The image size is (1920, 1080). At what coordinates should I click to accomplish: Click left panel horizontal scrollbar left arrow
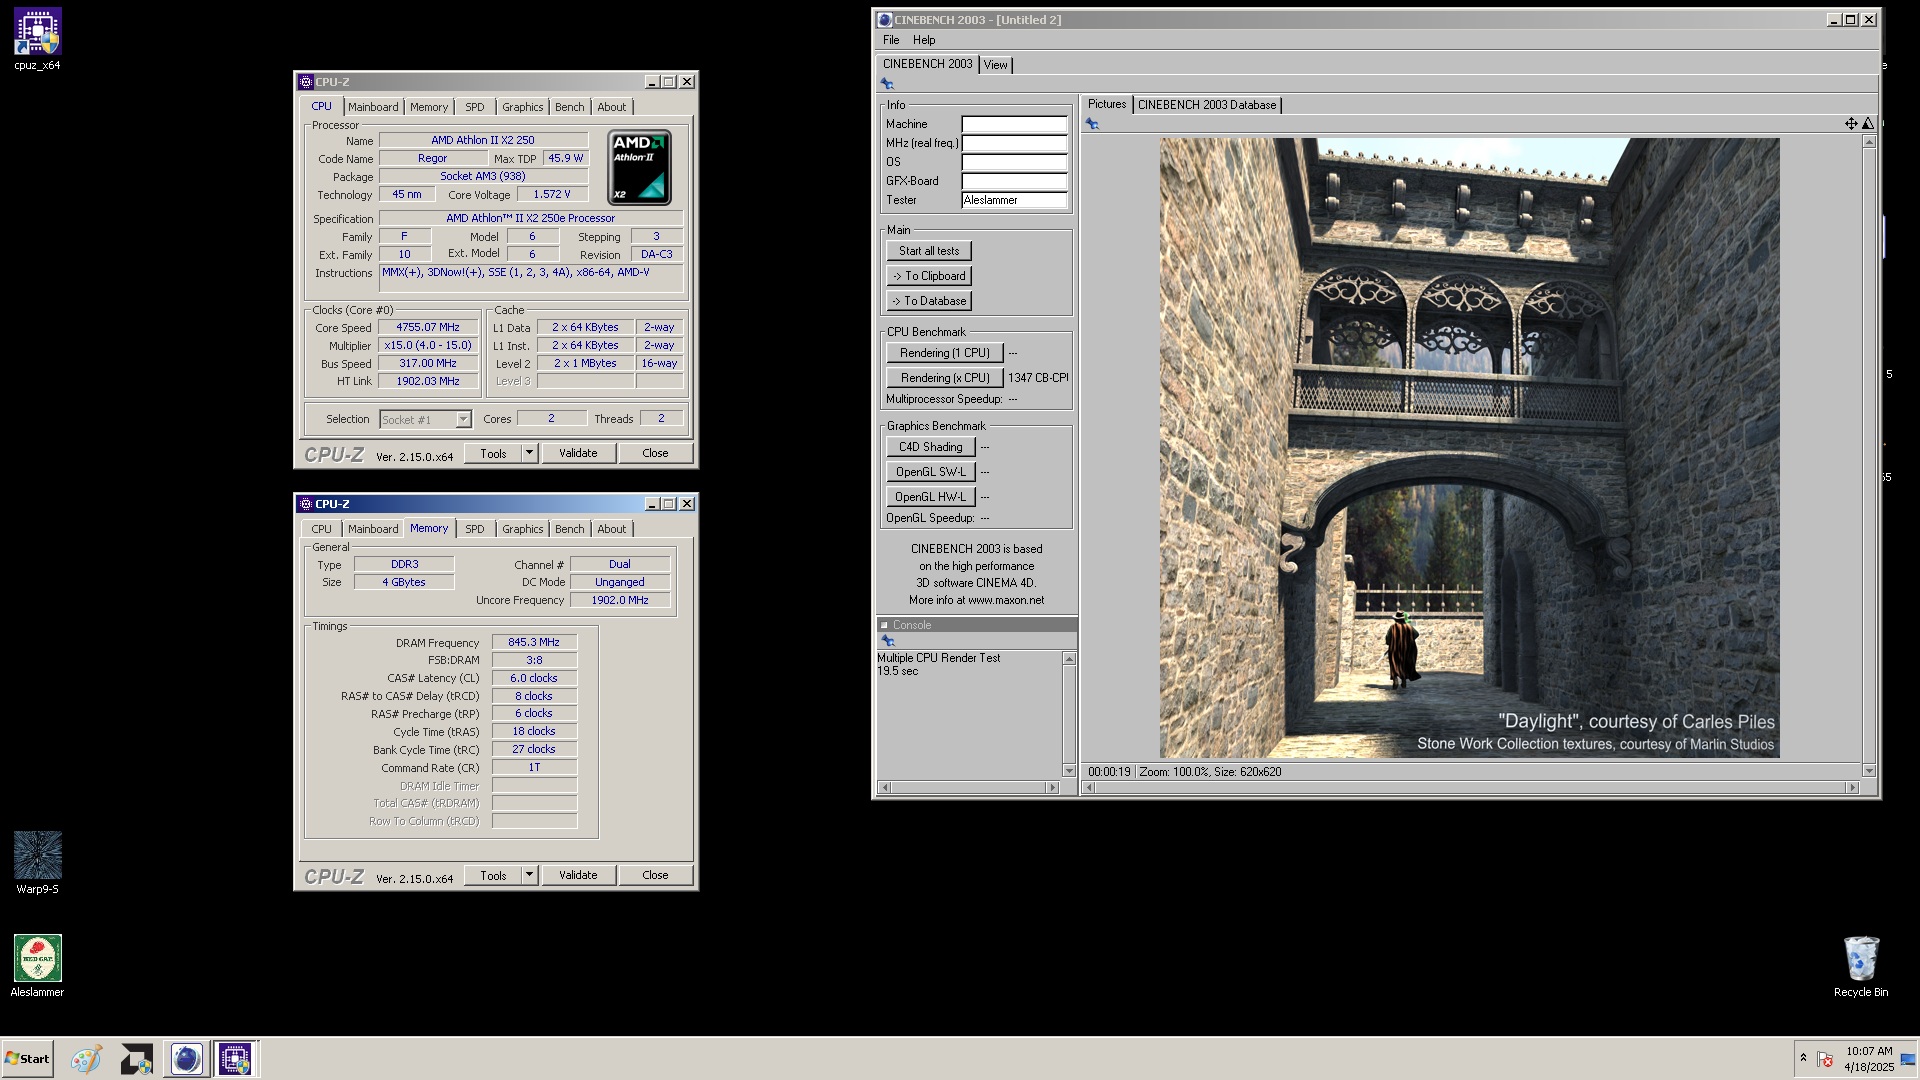click(884, 788)
